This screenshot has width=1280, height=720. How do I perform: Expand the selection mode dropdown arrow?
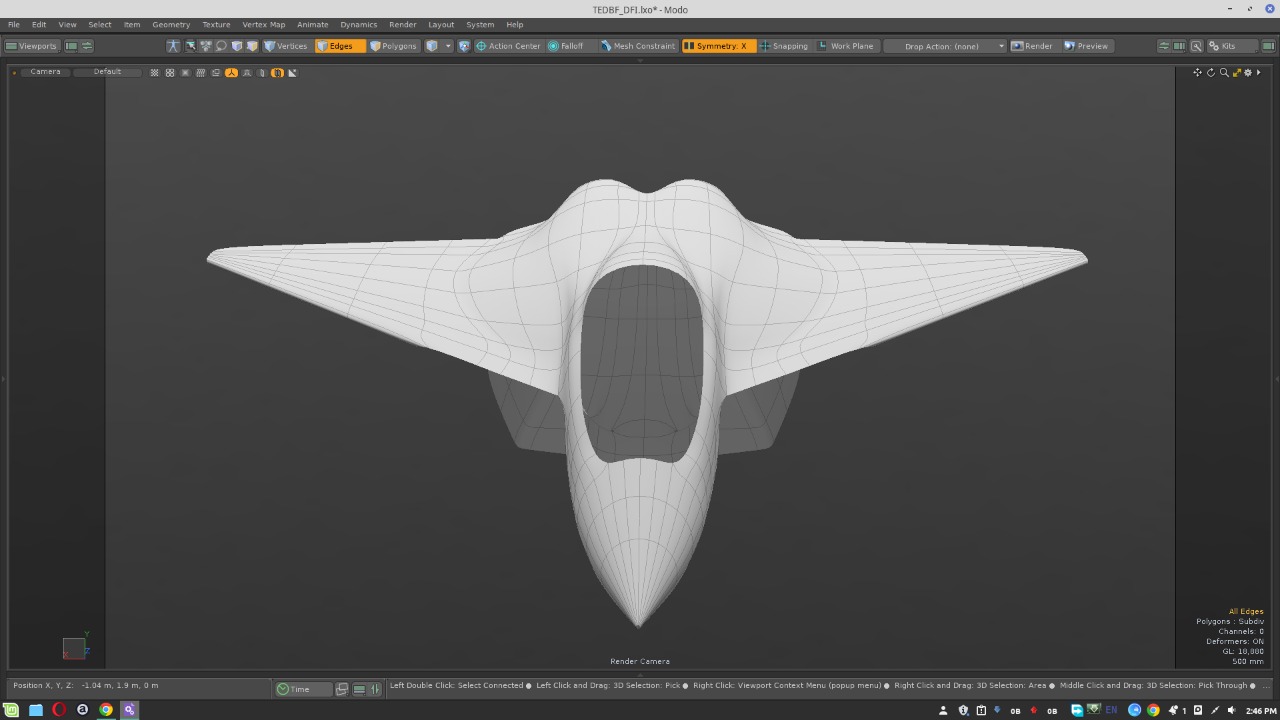click(448, 46)
